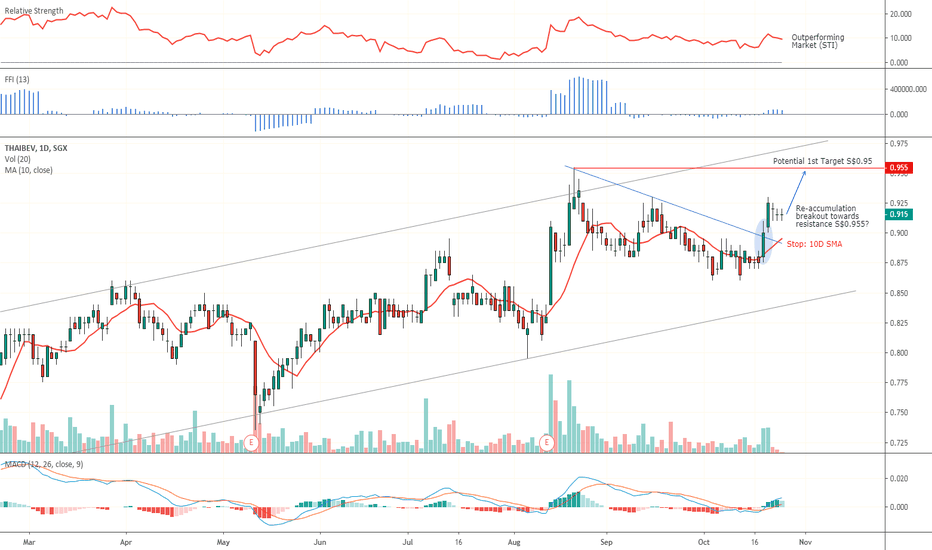Screen dimensions: 932x550
Task: Click the 'Apr' date axis label
Action: (125, 542)
